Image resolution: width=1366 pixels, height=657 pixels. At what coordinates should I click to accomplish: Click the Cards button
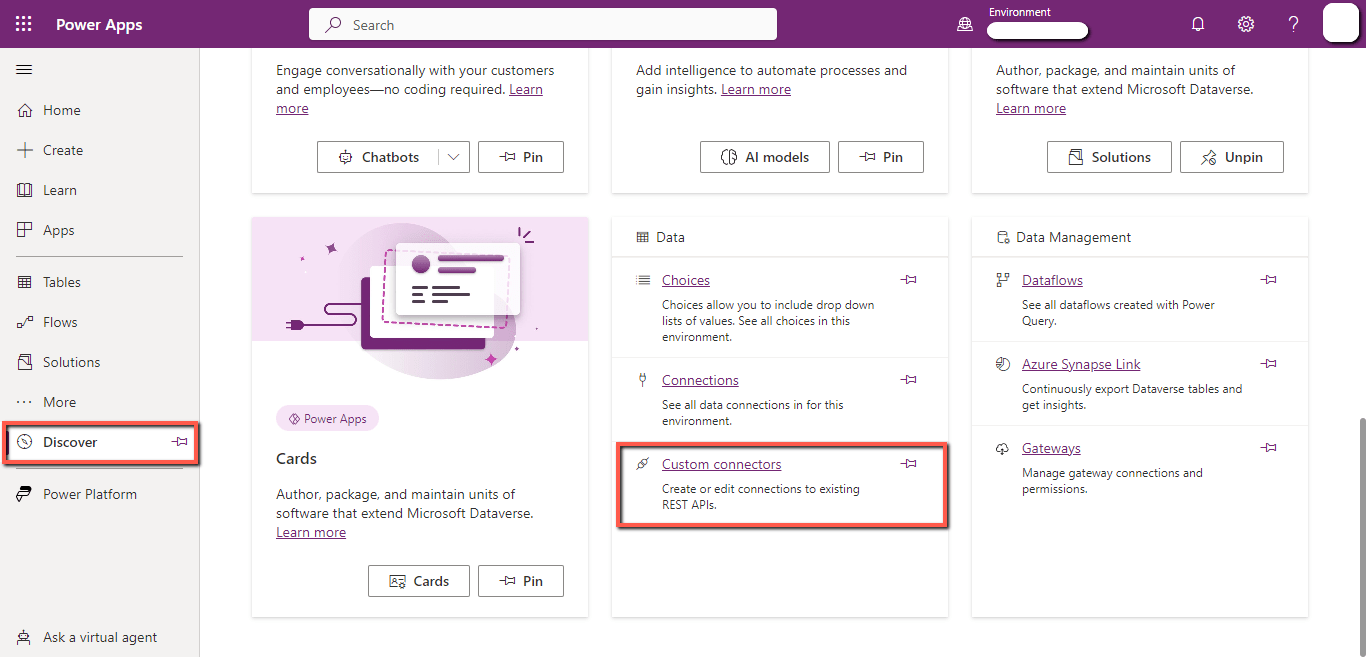(x=418, y=581)
